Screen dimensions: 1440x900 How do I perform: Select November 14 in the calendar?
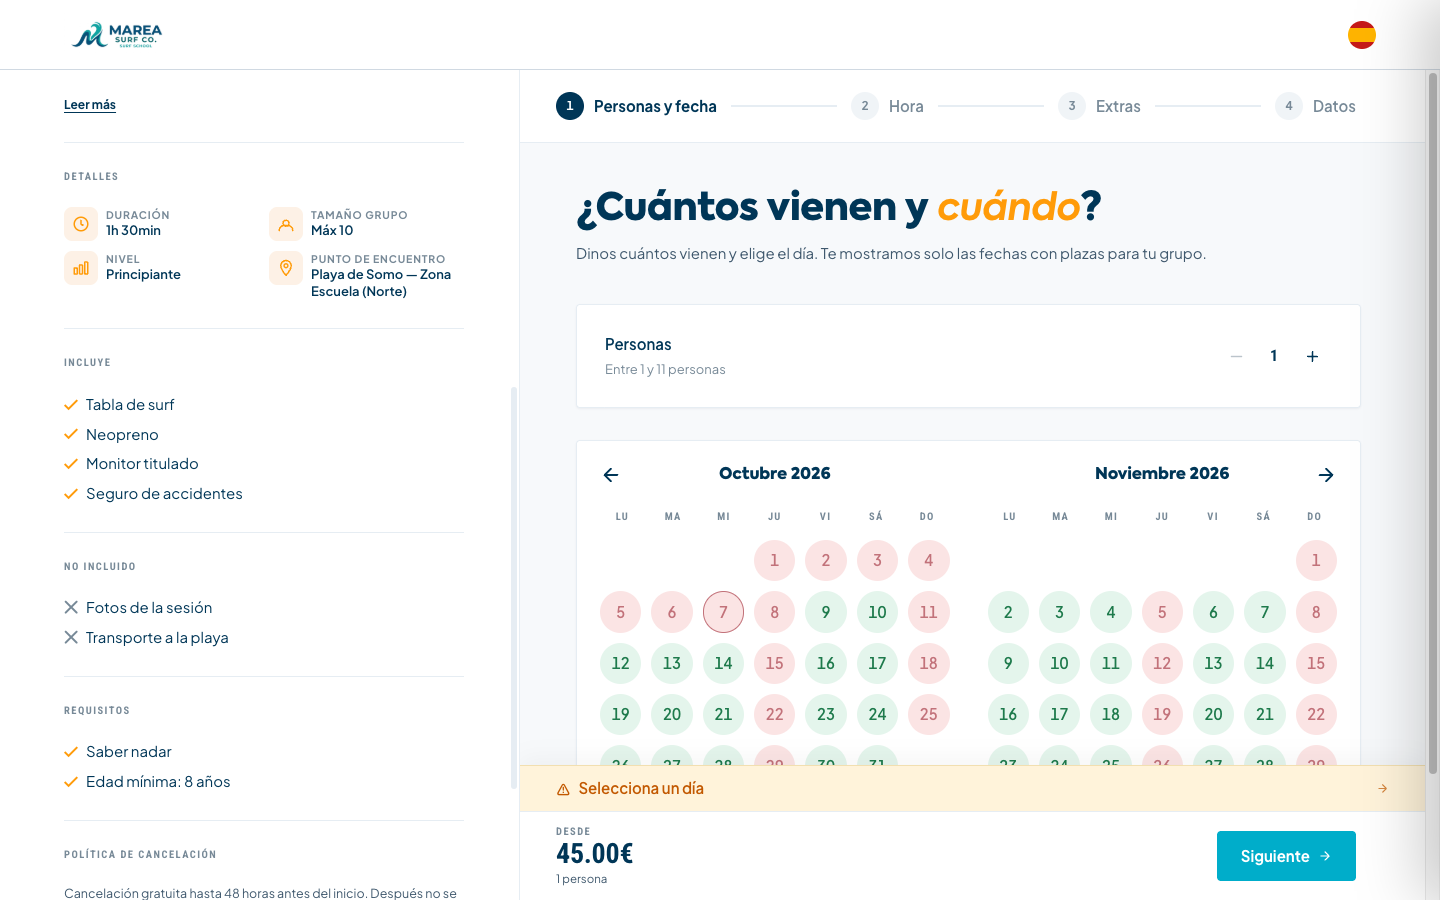(1265, 663)
